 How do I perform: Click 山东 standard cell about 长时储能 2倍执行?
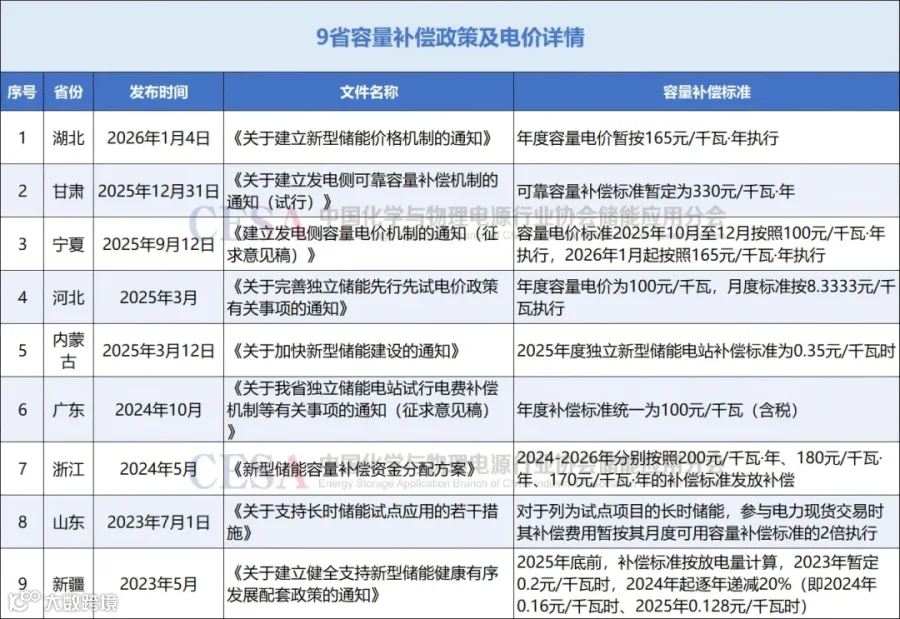(x=707, y=522)
